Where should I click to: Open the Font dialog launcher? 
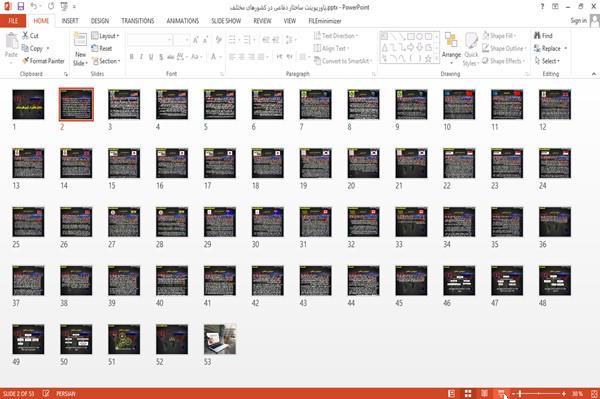coord(221,74)
